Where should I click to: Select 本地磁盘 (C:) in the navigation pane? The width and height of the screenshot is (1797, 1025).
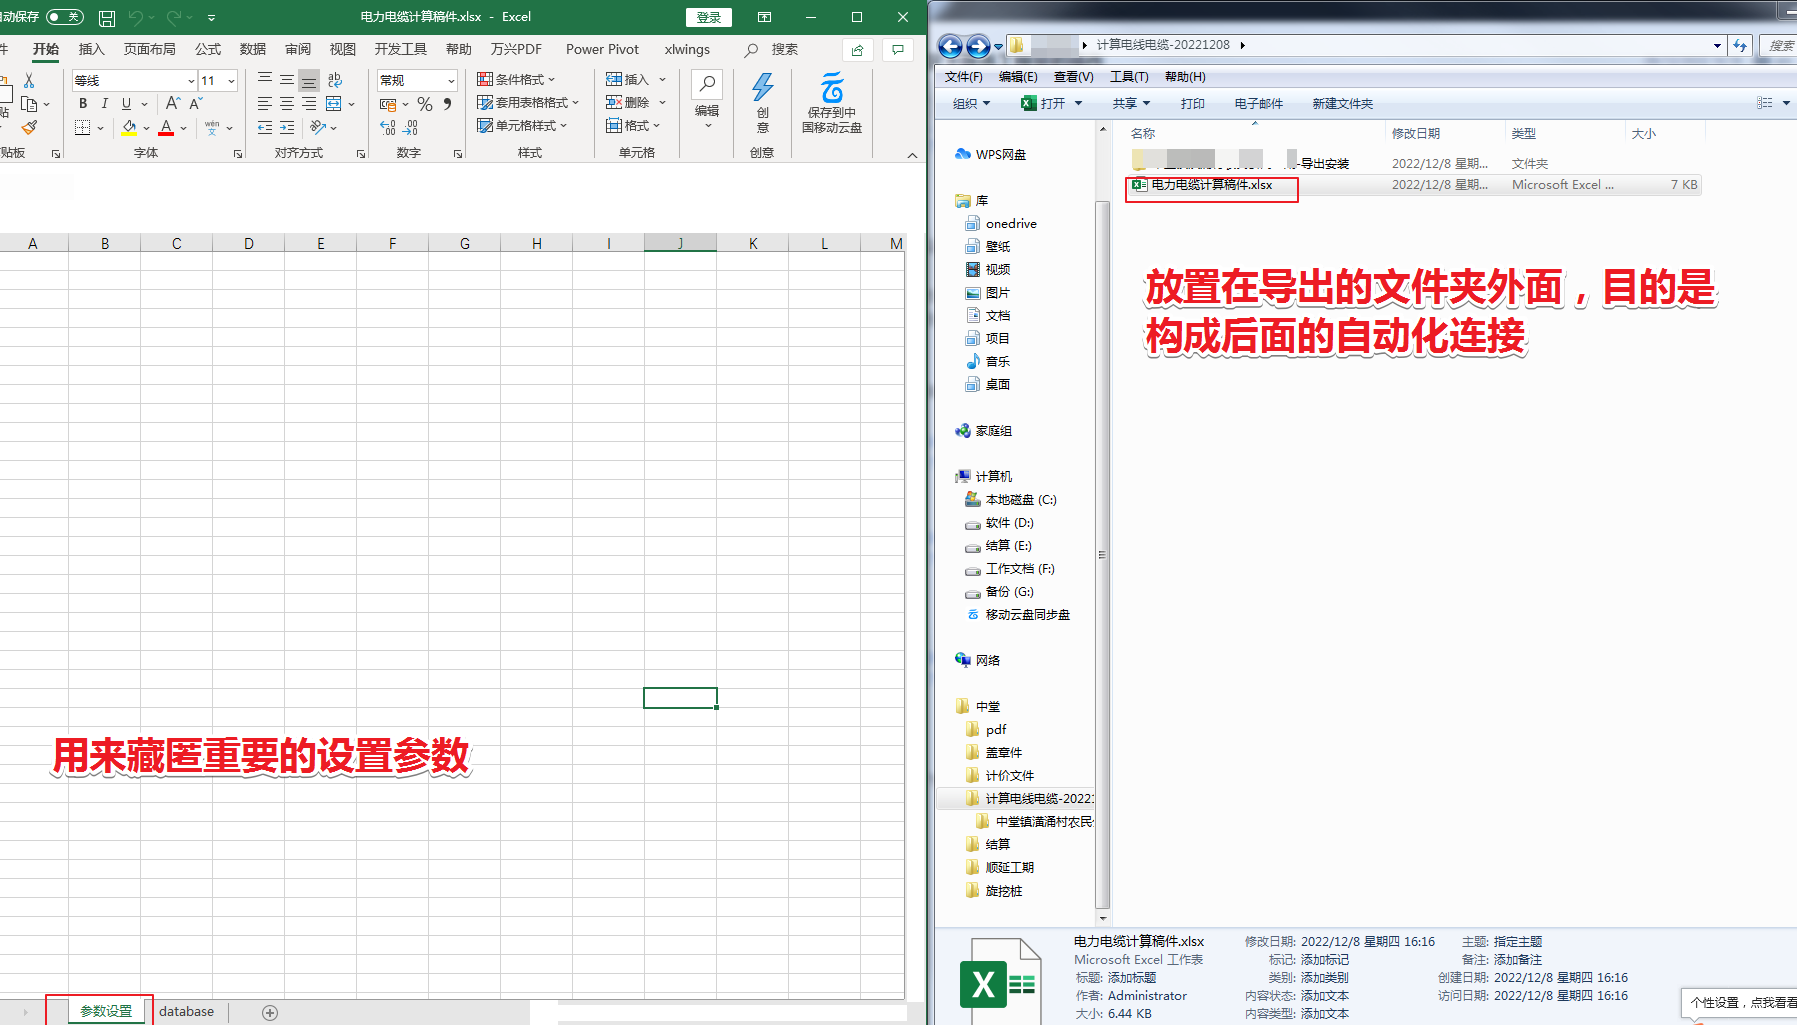[1010, 500]
